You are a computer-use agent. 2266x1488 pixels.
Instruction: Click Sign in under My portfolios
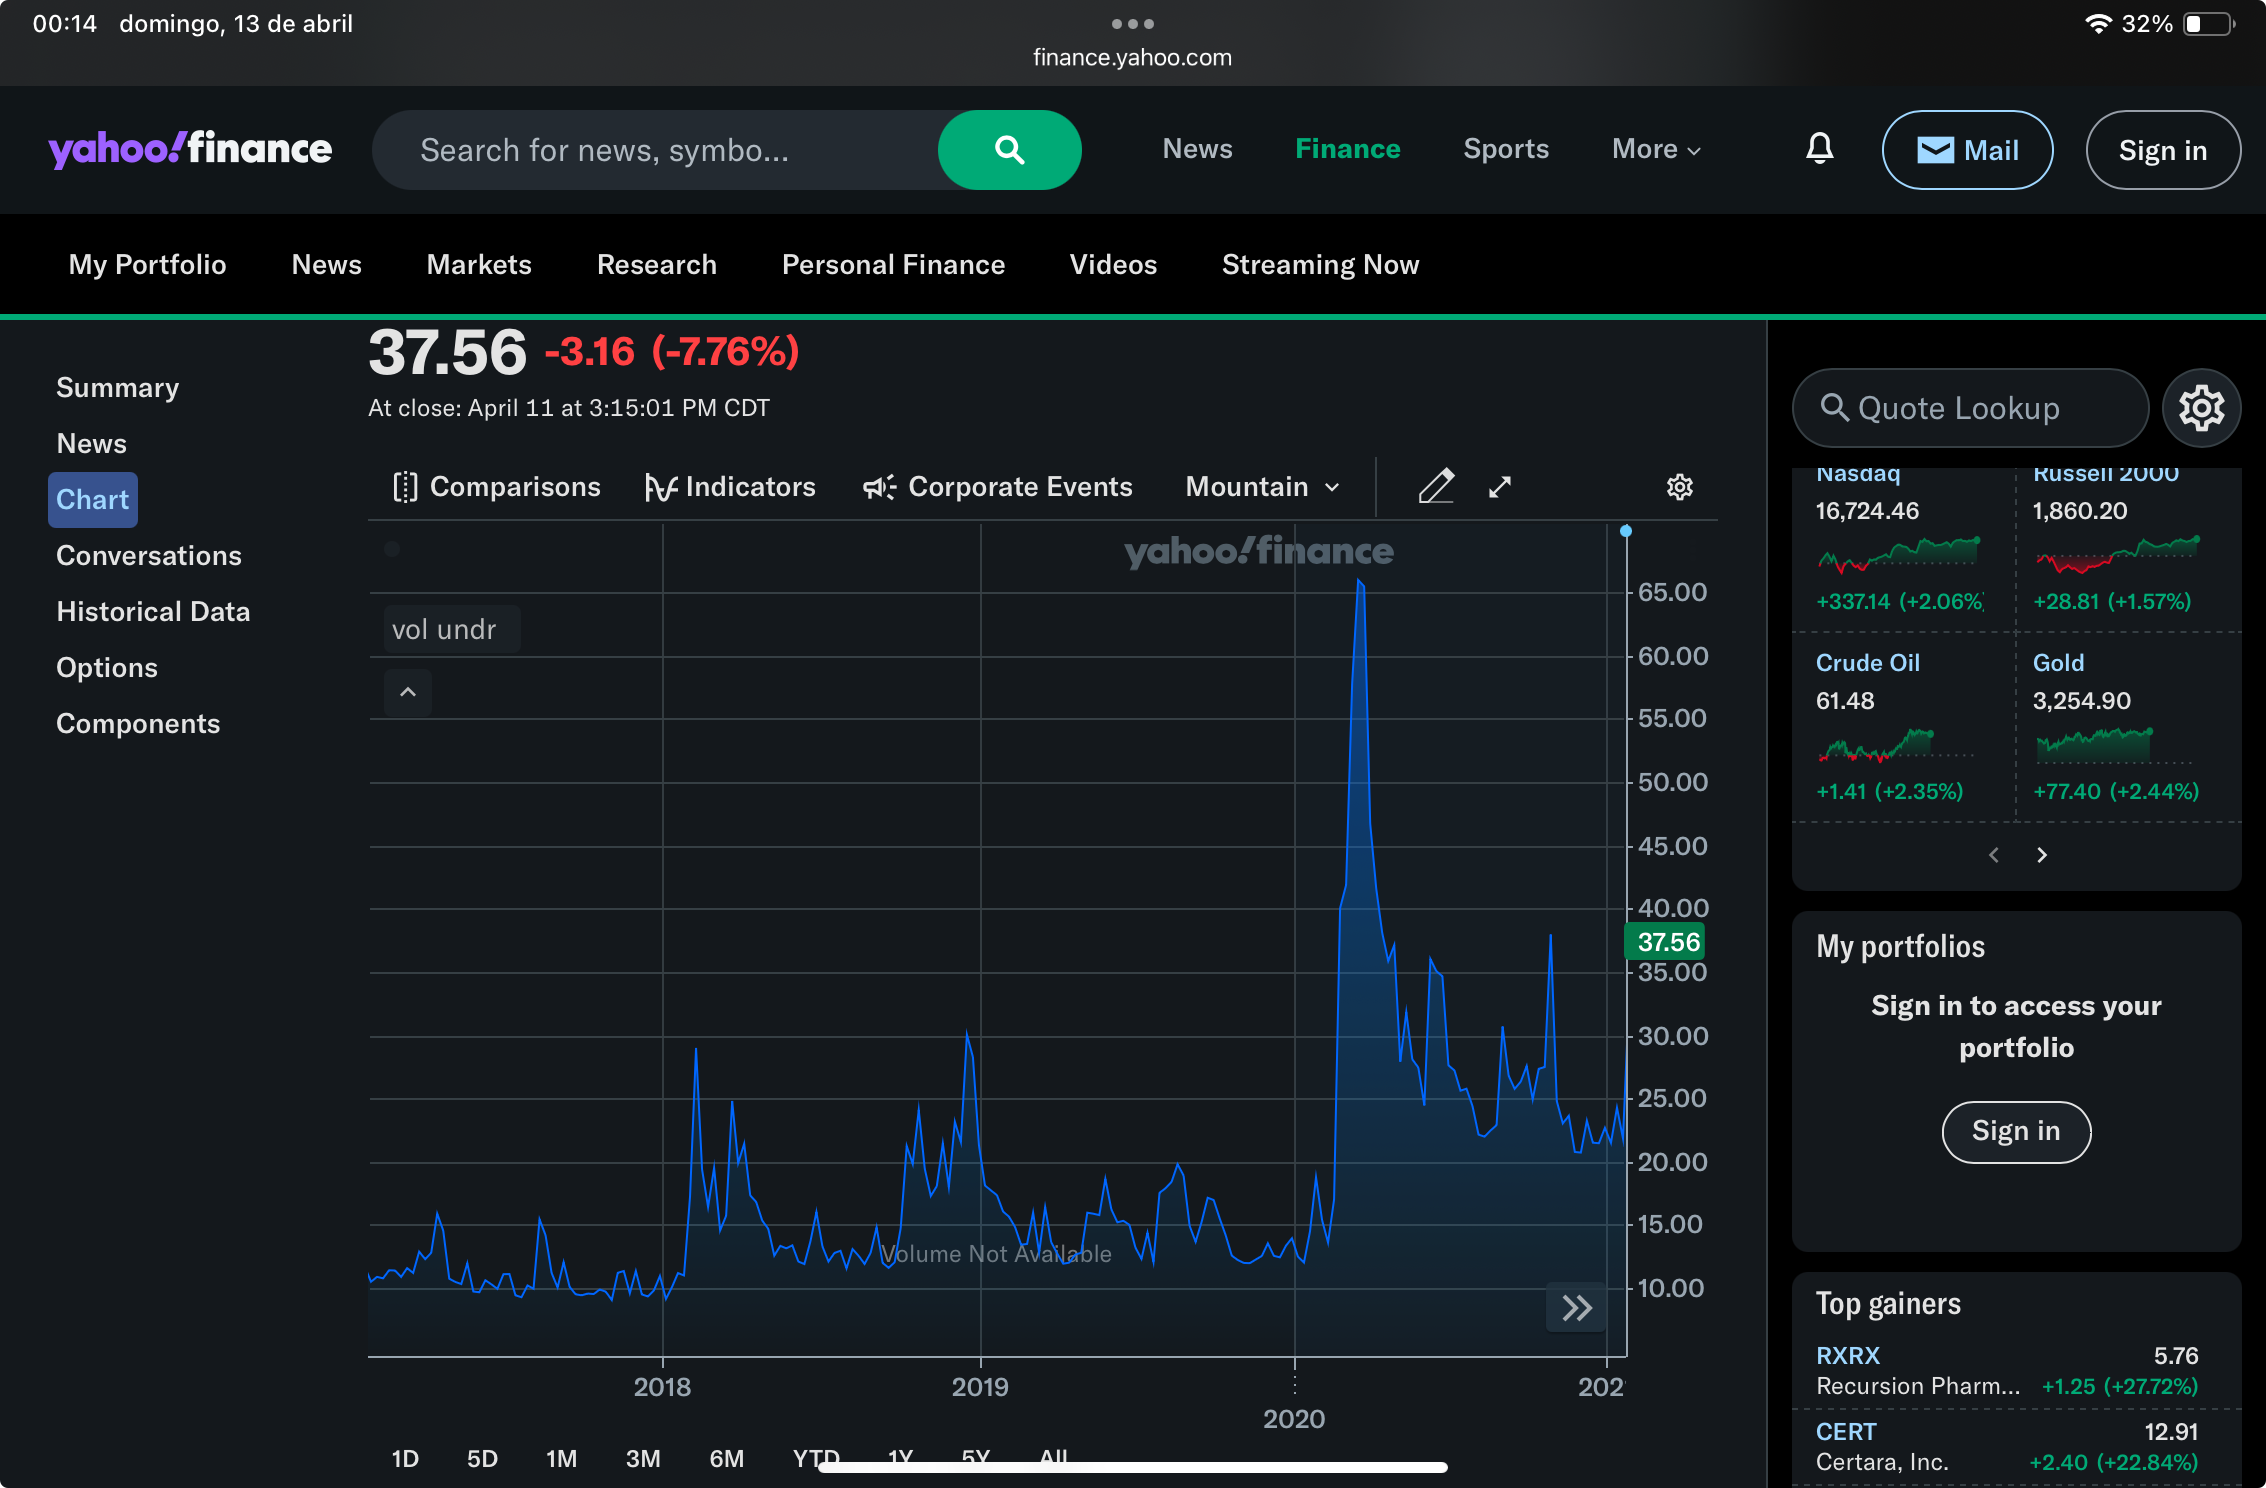tap(2015, 1131)
